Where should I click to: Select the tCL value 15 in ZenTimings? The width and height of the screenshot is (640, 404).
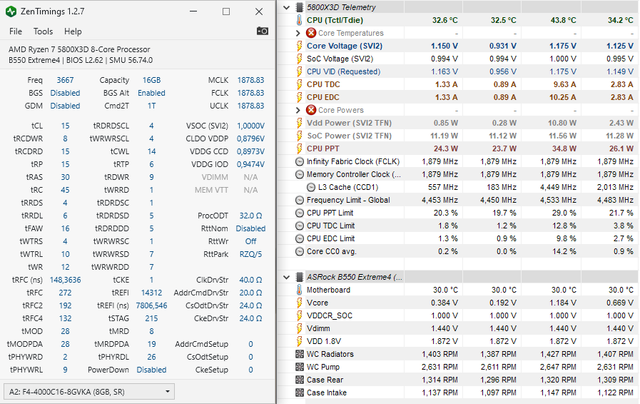65,126
